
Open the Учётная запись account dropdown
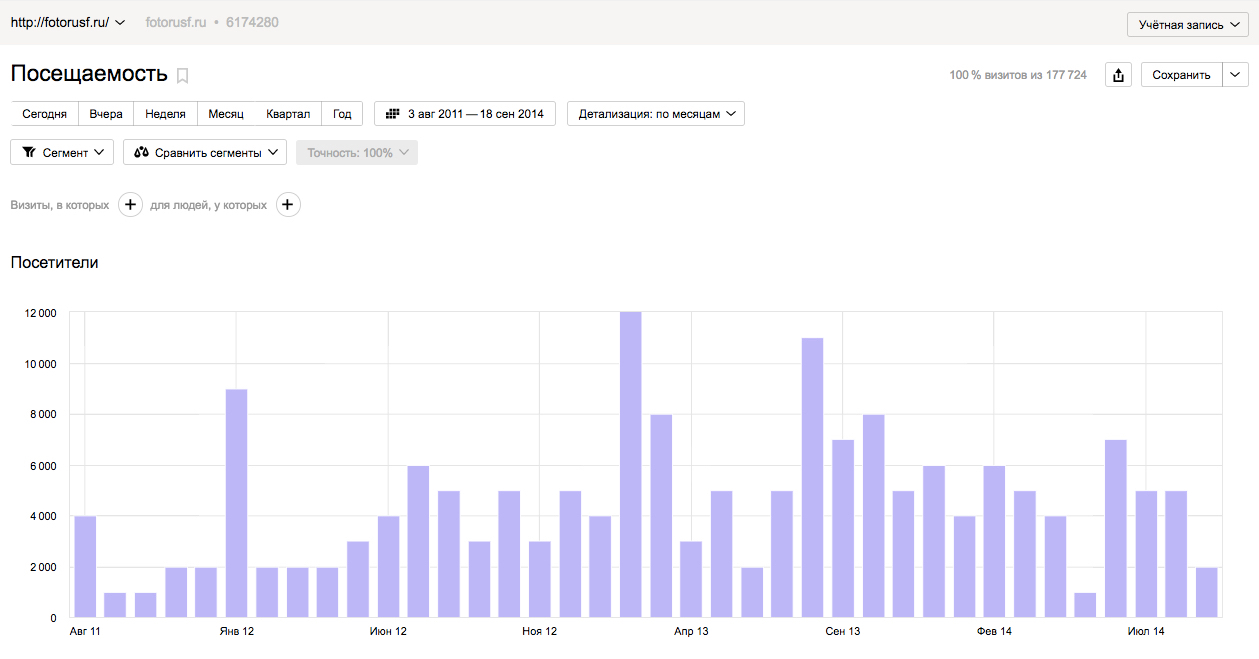coord(1187,25)
